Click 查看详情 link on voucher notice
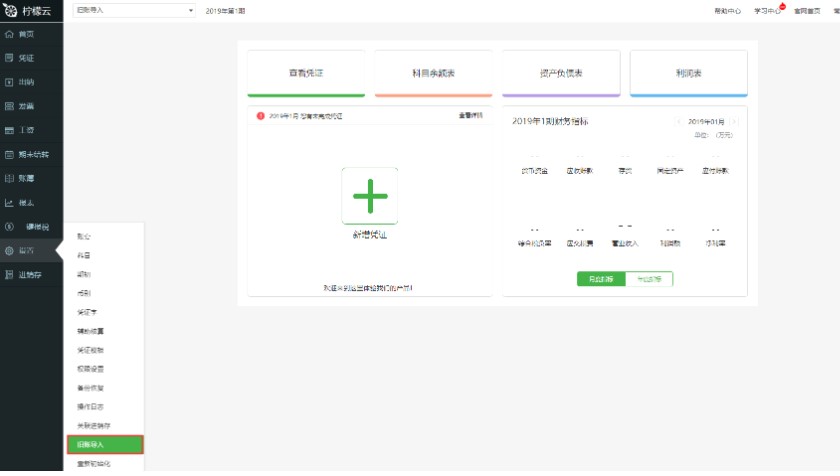This screenshot has width=840, height=476. click(x=471, y=116)
